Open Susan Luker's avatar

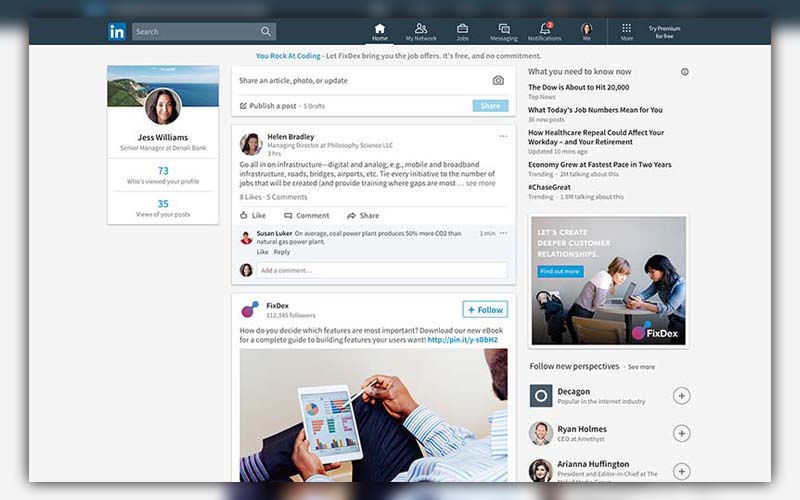(246, 238)
